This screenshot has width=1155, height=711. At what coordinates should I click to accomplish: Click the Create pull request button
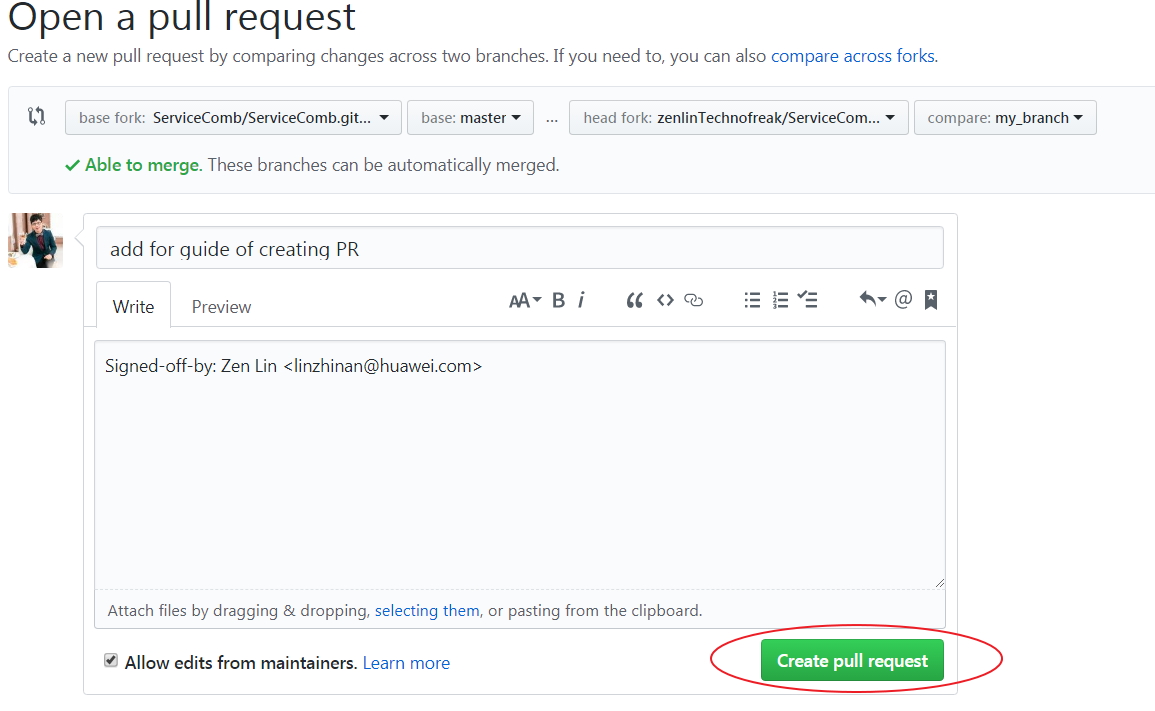tap(852, 661)
